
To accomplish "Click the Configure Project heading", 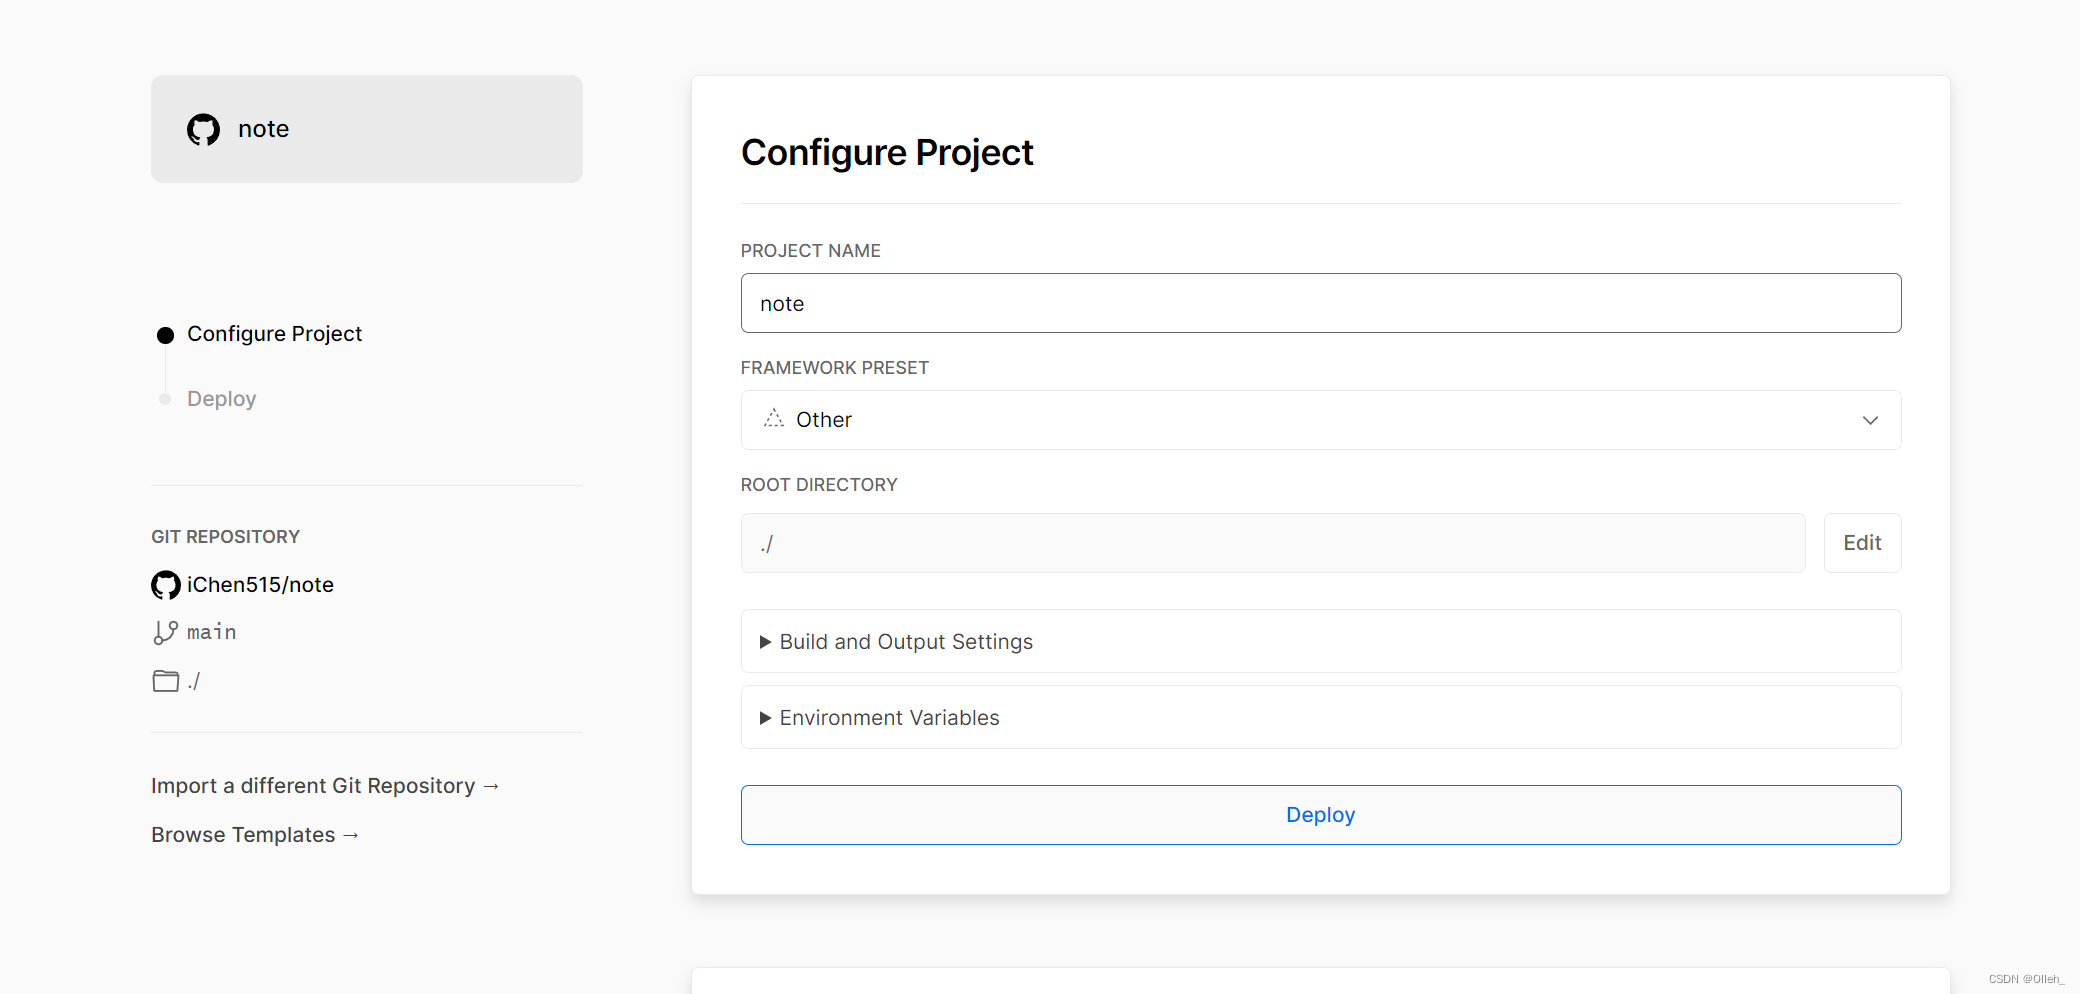I will click(887, 153).
